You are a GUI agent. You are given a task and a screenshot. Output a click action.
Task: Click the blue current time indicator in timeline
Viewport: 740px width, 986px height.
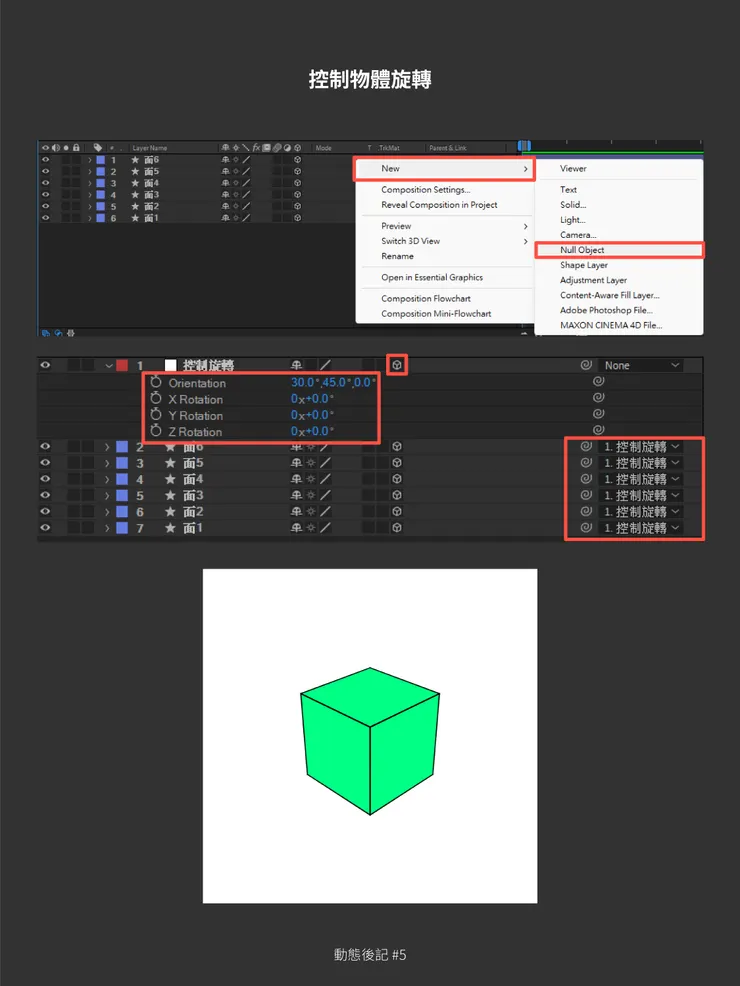coord(524,146)
